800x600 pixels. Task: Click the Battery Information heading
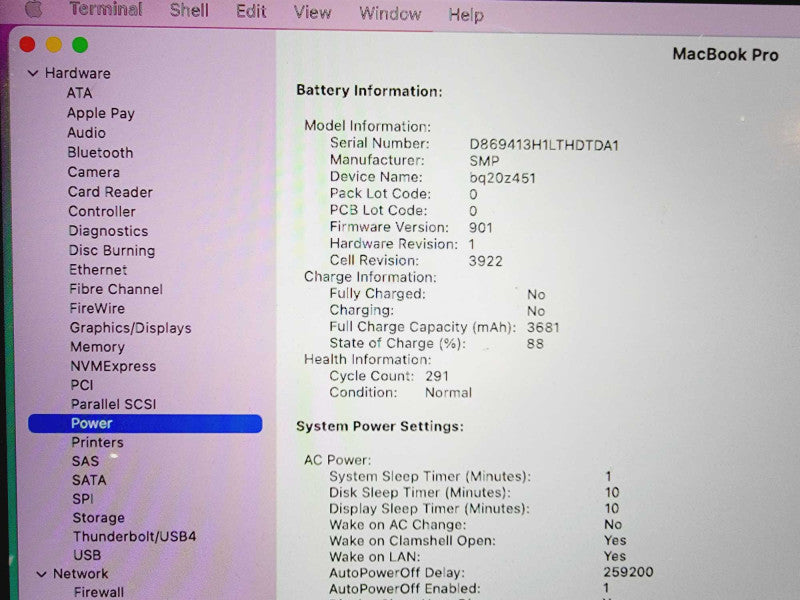pos(369,91)
